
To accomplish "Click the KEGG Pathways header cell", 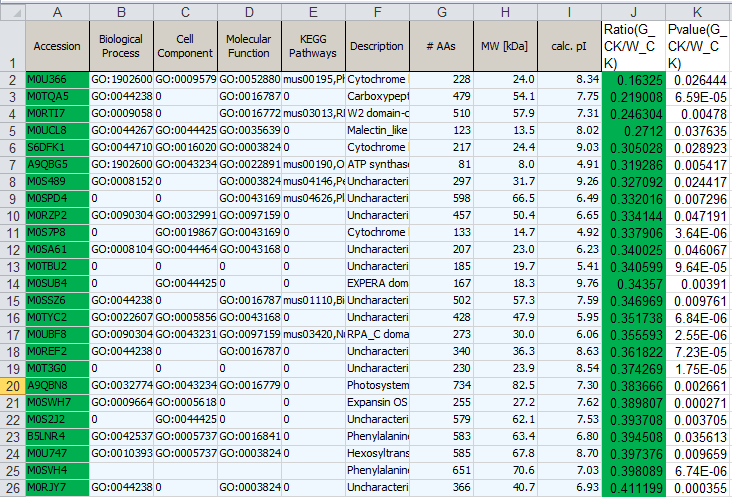I will [313, 46].
